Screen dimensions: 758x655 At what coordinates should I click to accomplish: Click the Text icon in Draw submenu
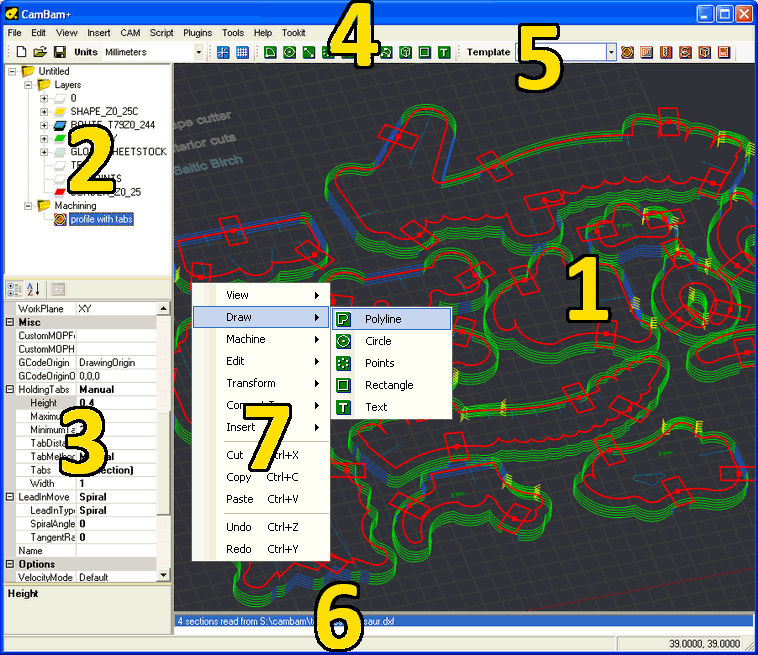click(343, 407)
